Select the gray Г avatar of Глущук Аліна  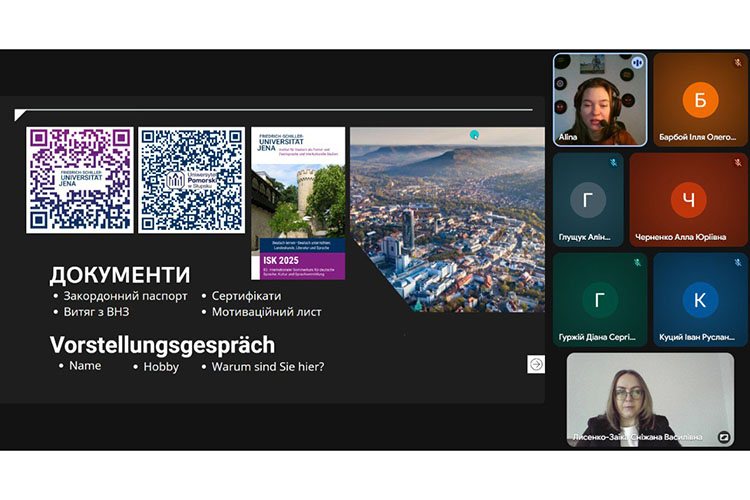(588, 200)
